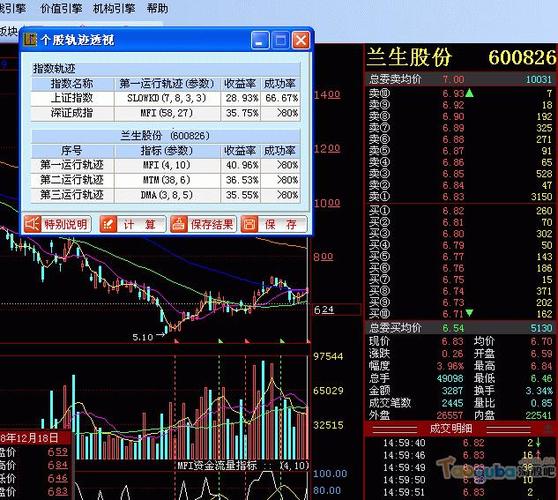
Task: Click the dialog title bar app icon
Action: coord(30,40)
